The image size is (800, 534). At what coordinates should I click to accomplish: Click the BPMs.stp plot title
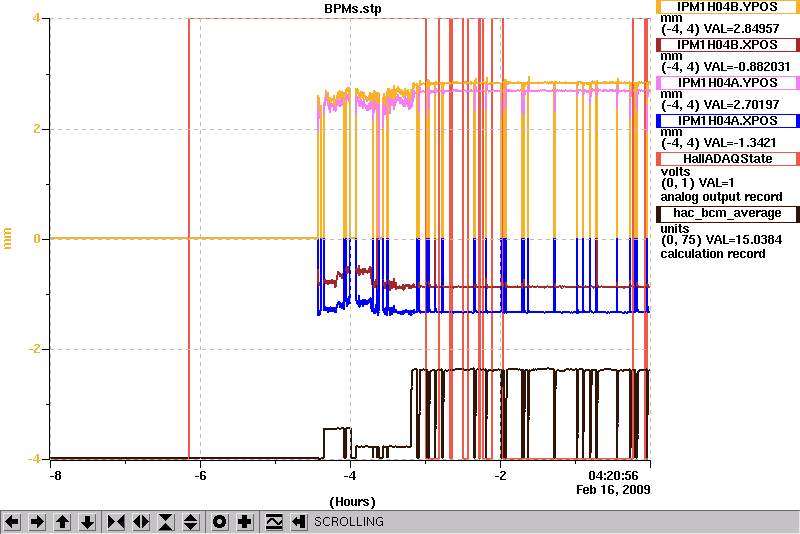click(x=353, y=9)
